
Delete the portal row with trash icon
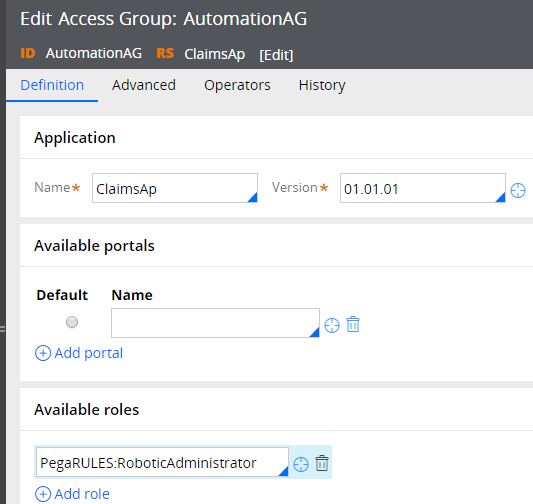pos(353,324)
